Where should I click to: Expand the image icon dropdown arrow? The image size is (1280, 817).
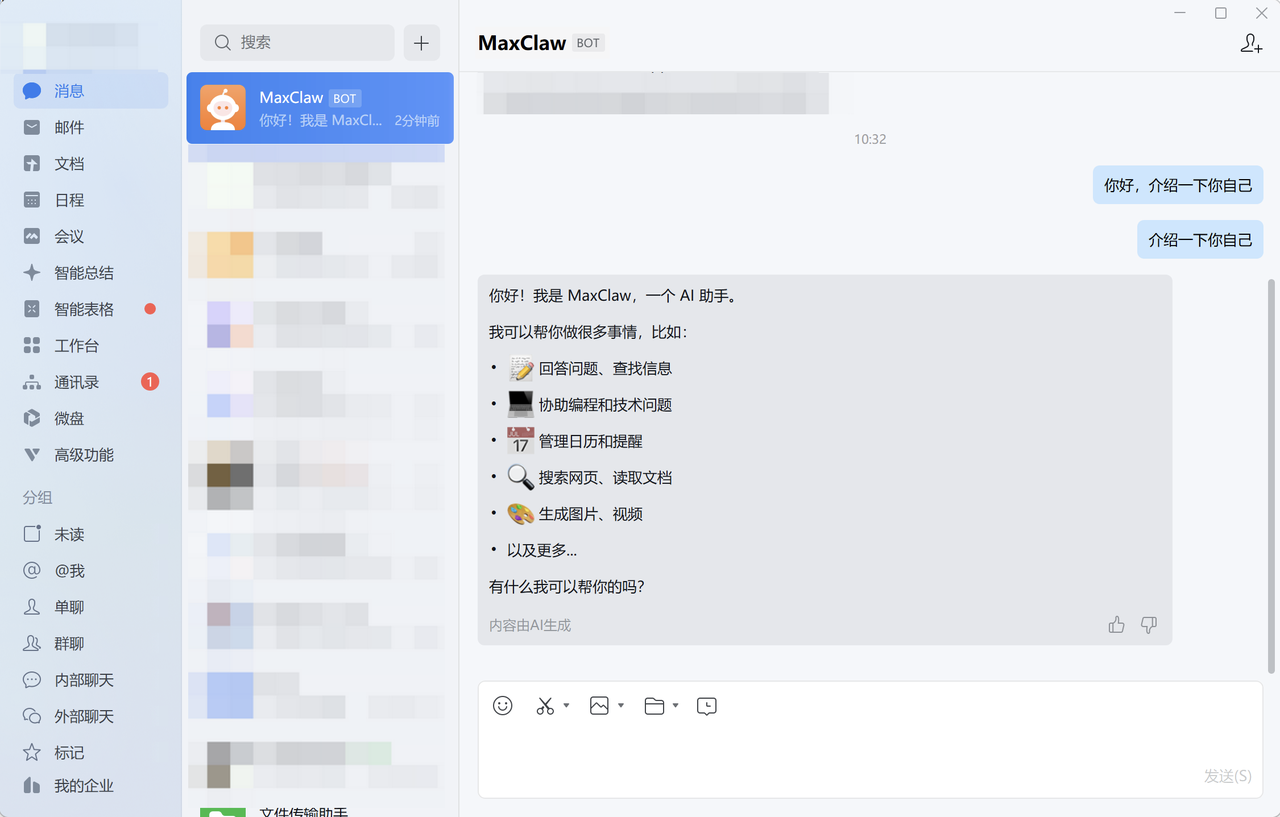pos(621,706)
